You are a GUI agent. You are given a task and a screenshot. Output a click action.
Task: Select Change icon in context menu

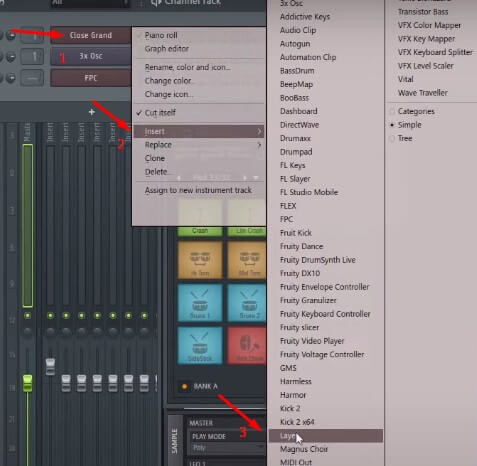169,94
